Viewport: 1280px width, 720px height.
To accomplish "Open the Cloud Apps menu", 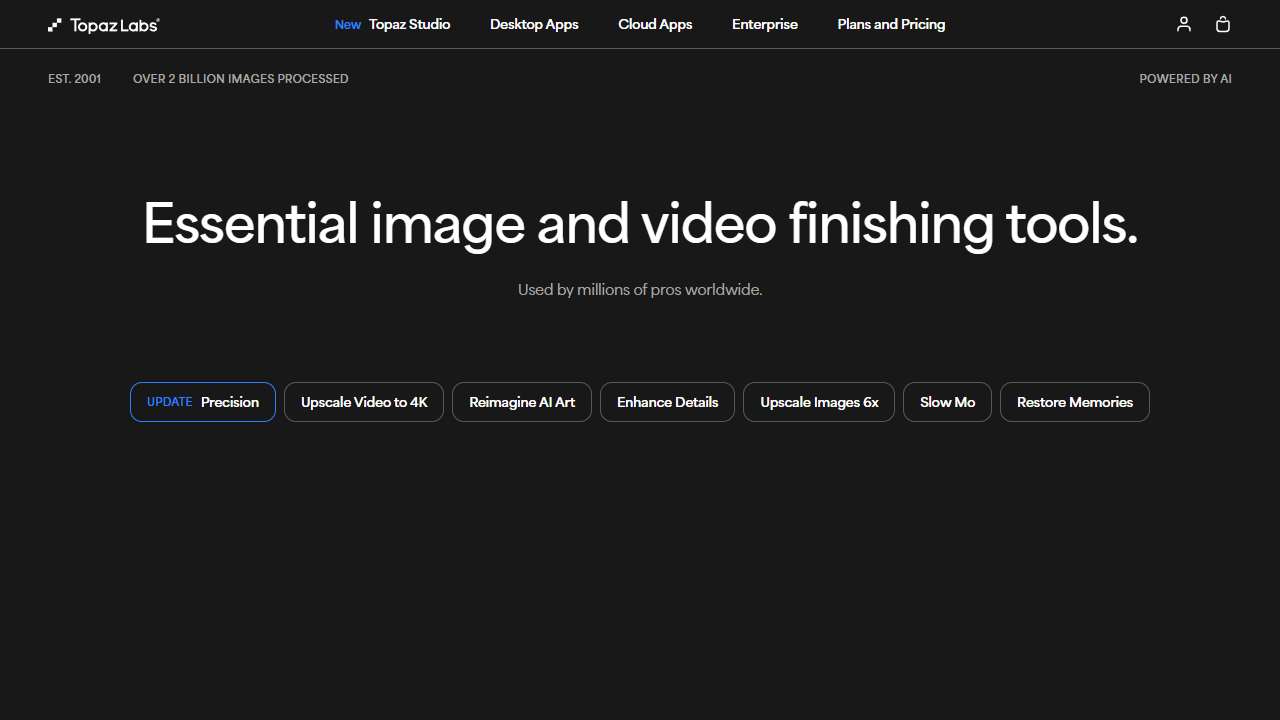I will pyautogui.click(x=655, y=24).
